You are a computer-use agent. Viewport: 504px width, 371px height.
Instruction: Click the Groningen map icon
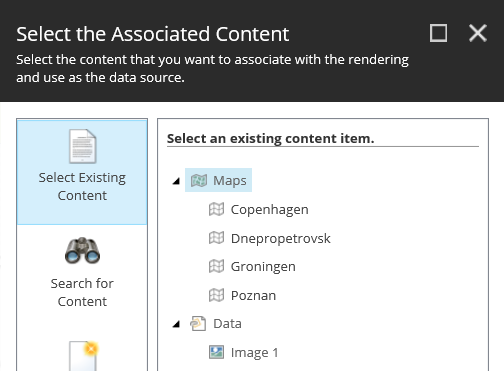pos(216,266)
